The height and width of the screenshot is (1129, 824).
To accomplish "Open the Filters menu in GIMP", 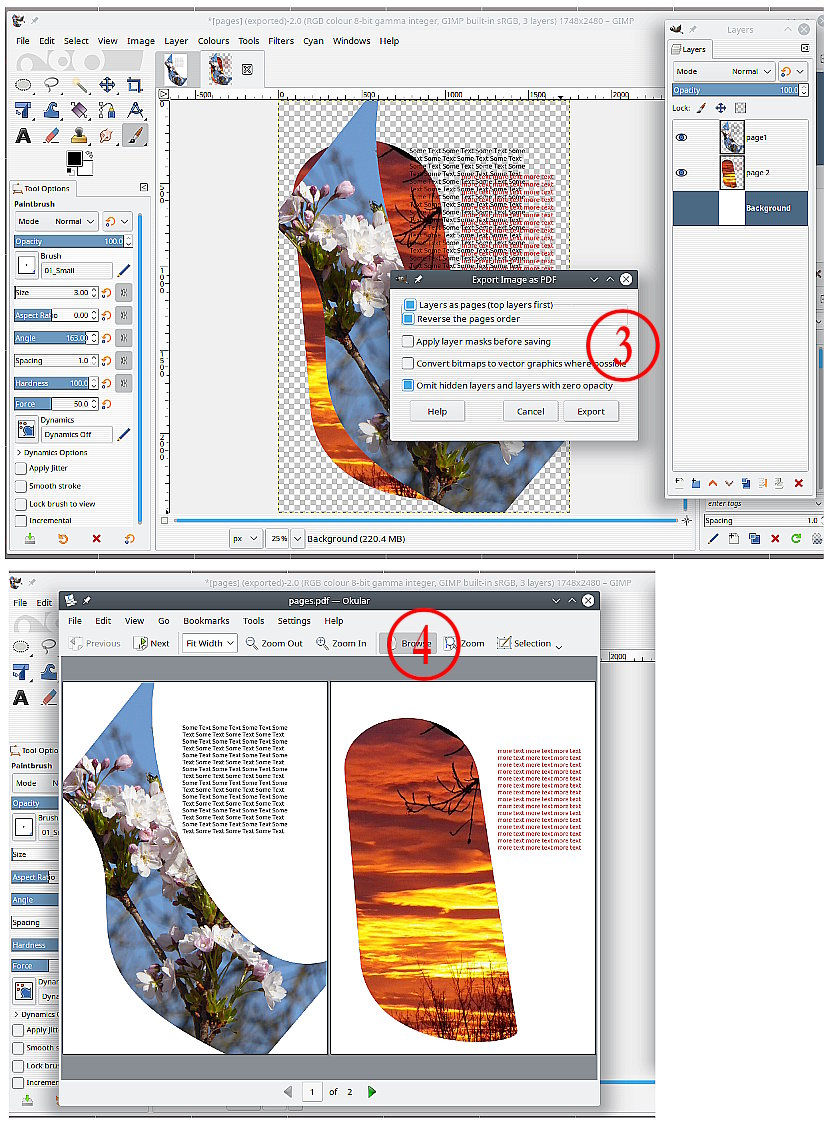I will click(281, 41).
